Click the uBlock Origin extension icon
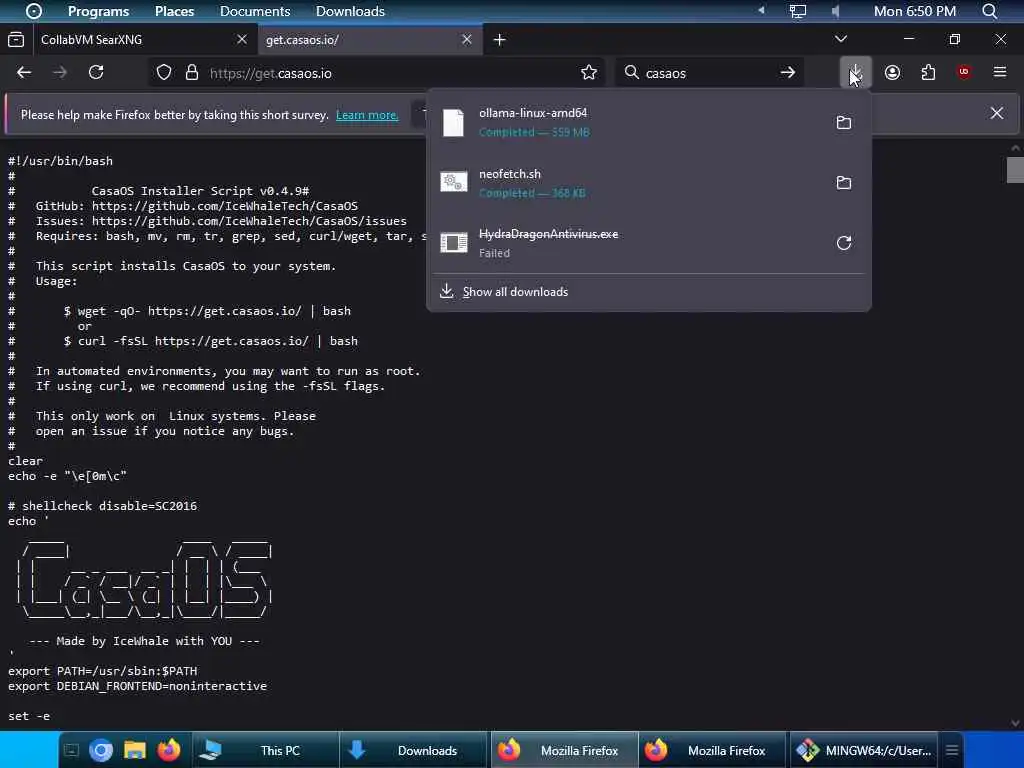 click(x=963, y=72)
